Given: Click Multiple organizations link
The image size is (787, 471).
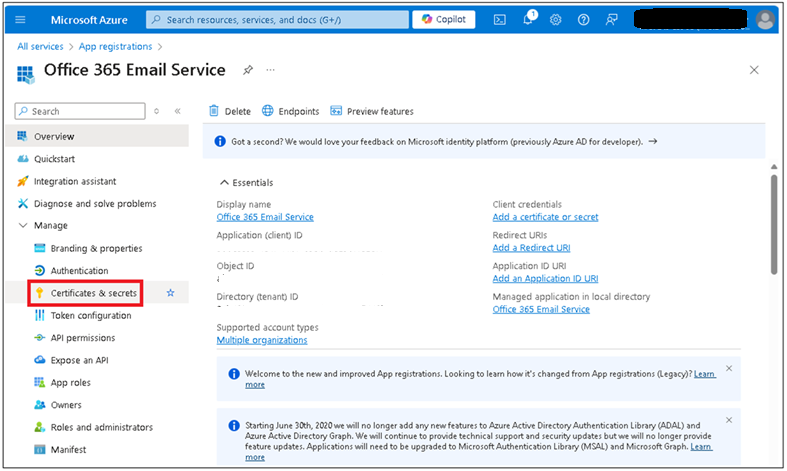Looking at the screenshot, I should coord(261,340).
